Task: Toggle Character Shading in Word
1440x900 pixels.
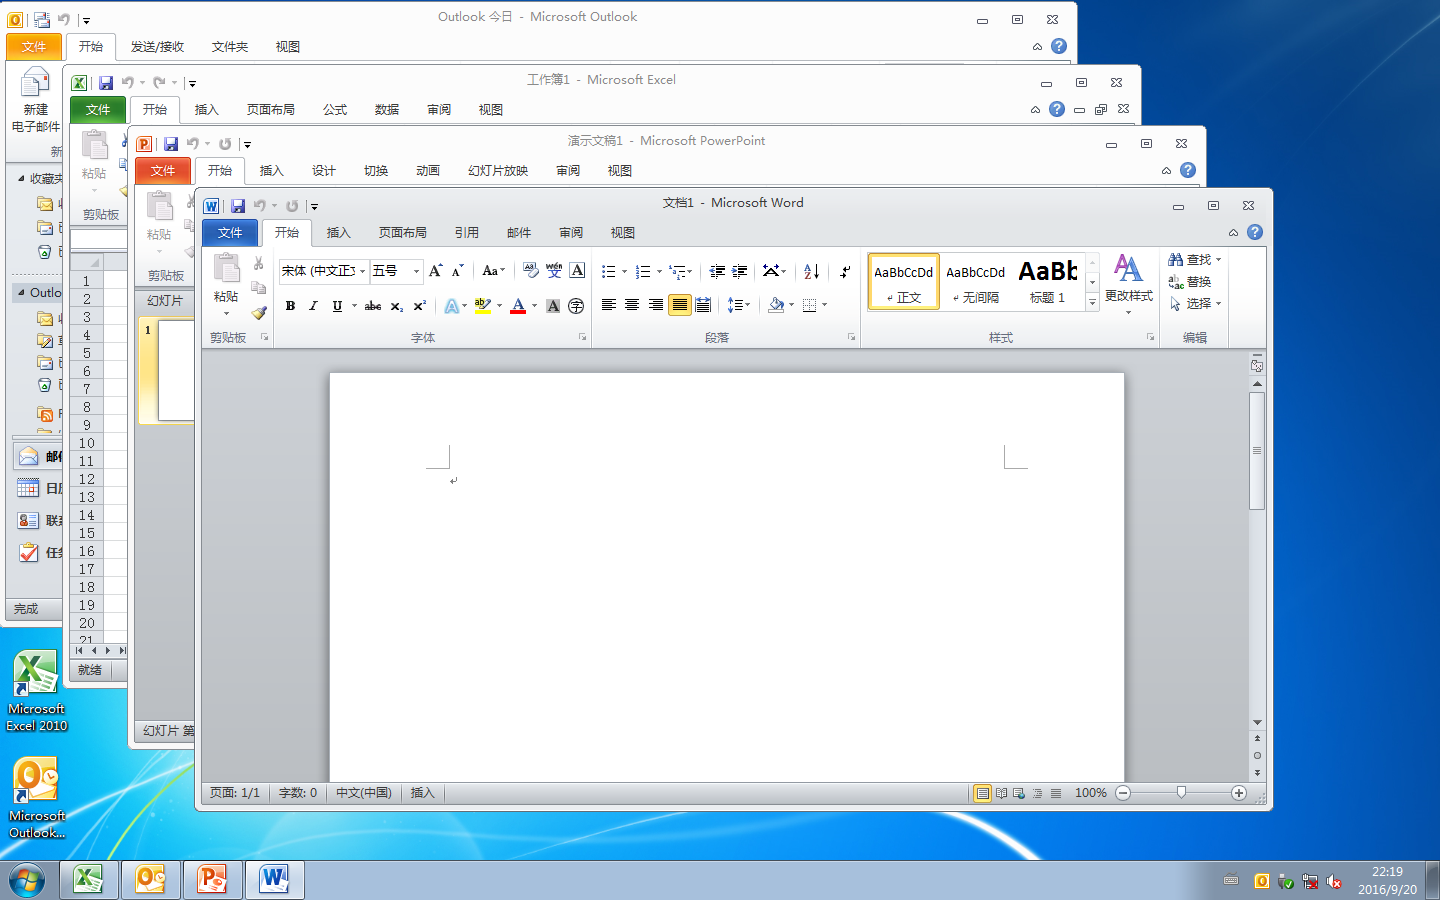Action: [x=553, y=306]
